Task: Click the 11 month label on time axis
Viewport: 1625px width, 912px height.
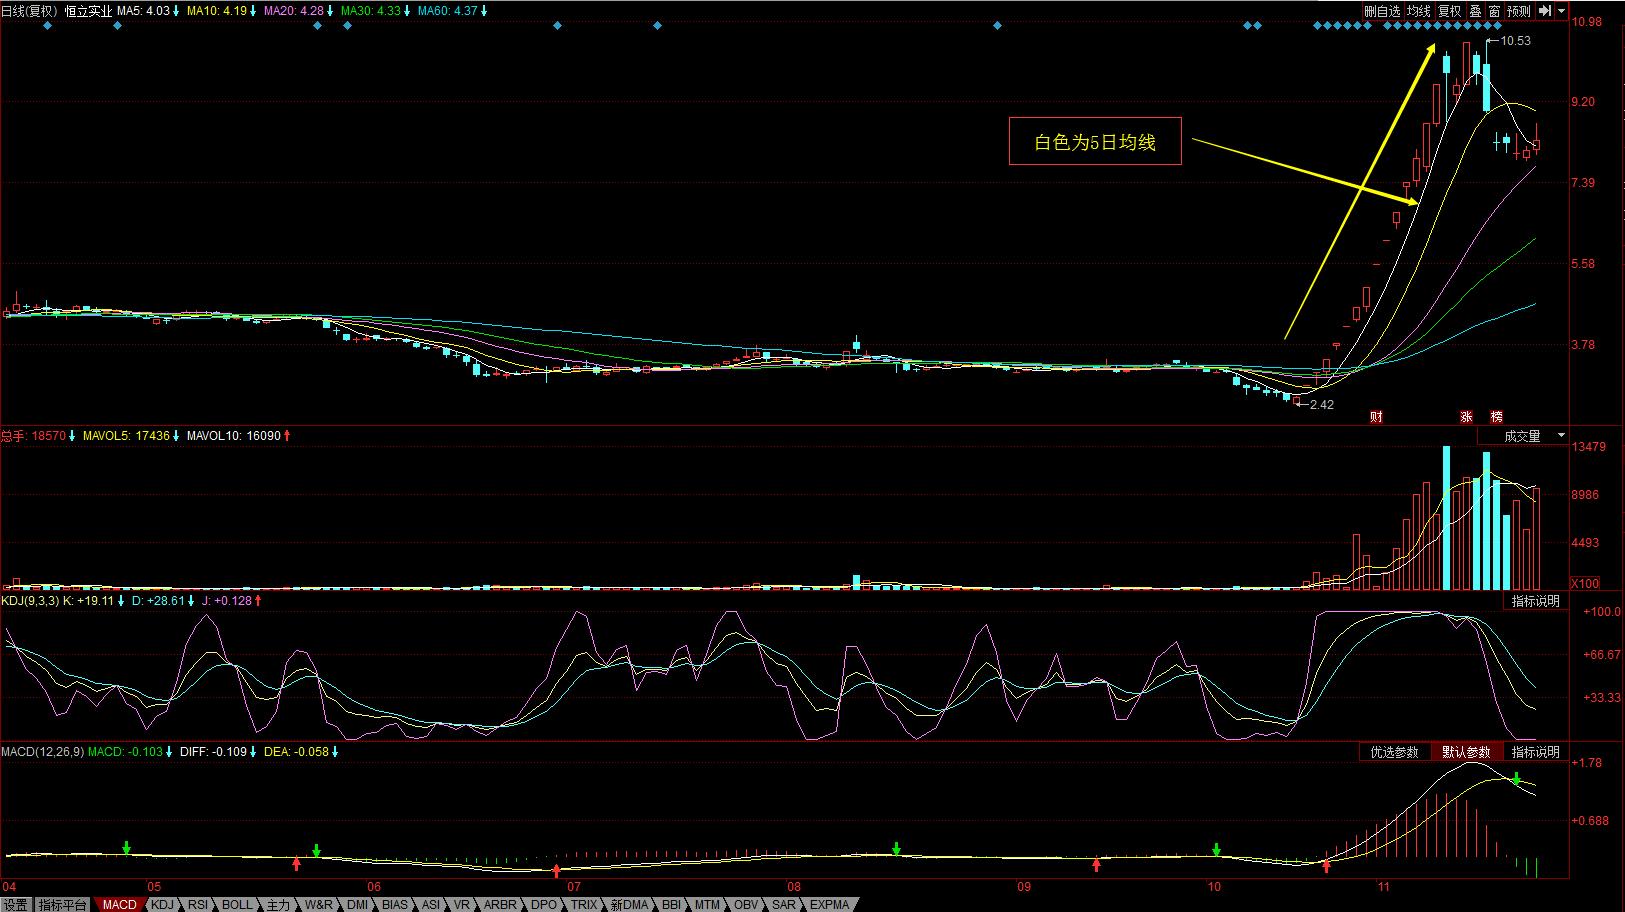Action: (x=1383, y=887)
